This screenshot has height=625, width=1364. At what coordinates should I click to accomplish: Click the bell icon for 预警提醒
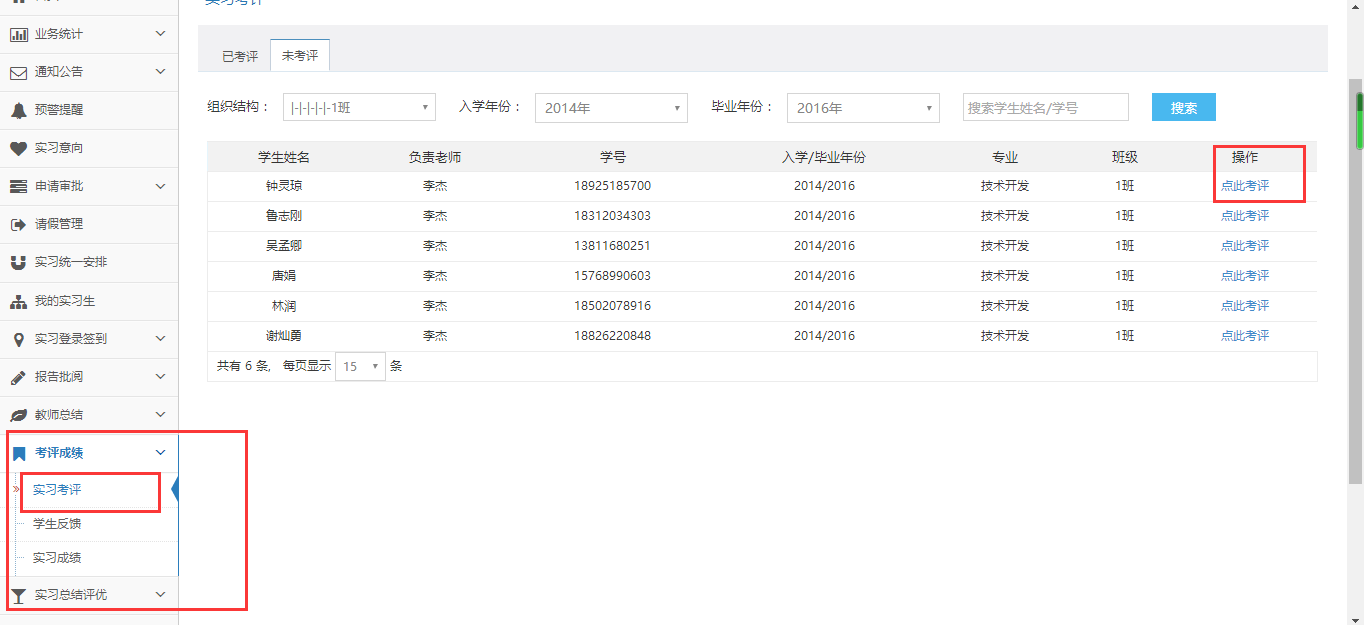point(18,110)
